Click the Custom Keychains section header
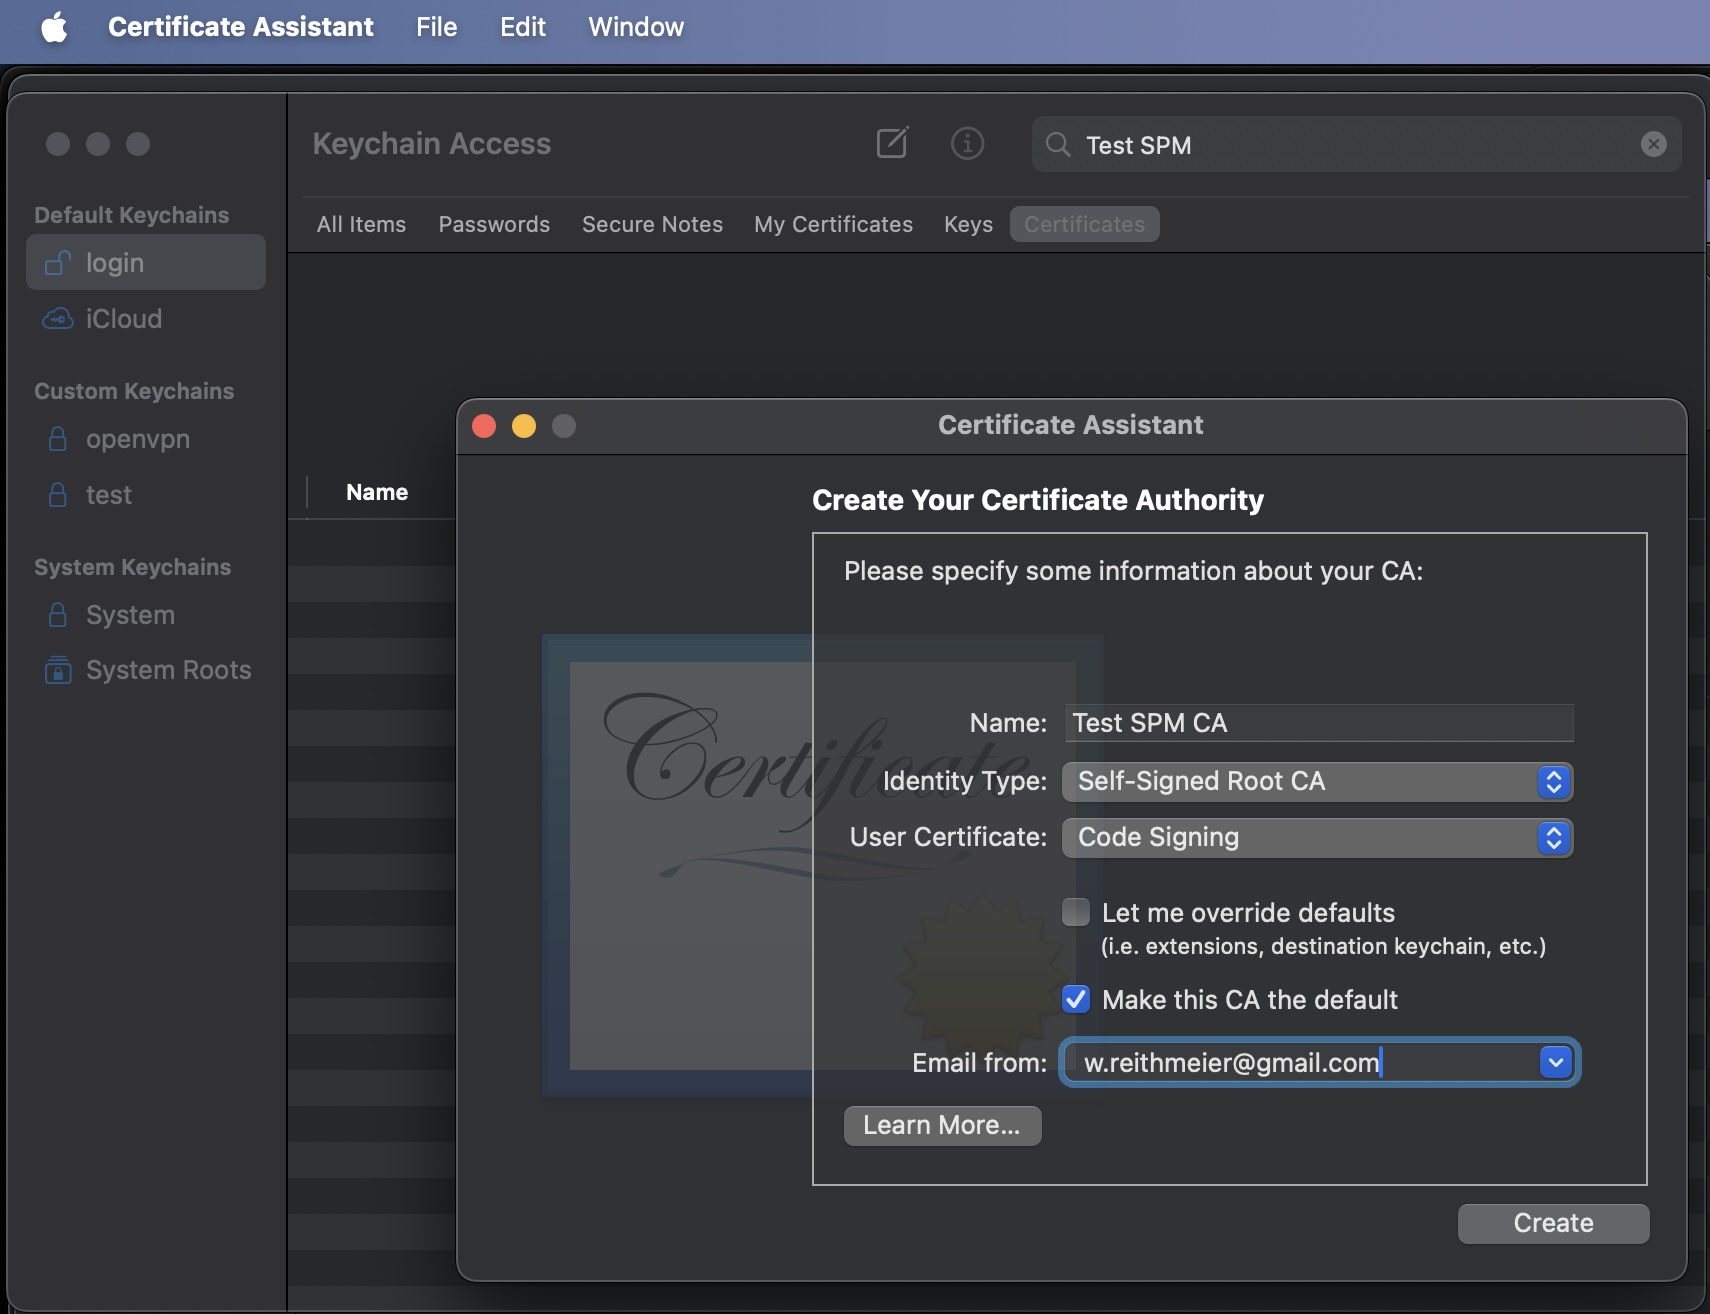 tap(134, 391)
